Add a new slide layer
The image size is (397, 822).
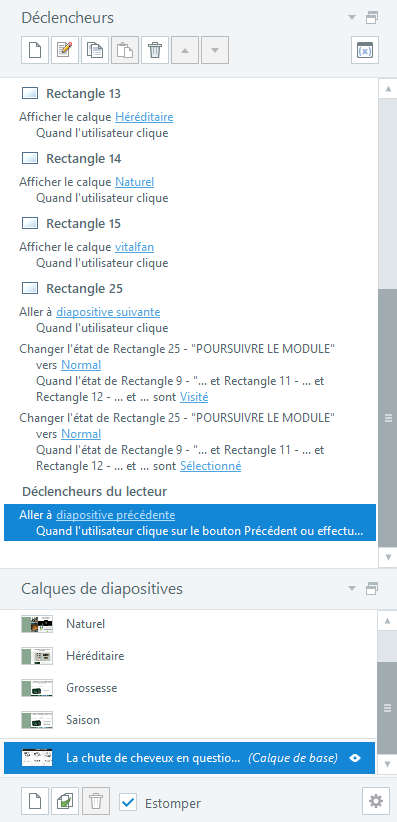point(35,801)
